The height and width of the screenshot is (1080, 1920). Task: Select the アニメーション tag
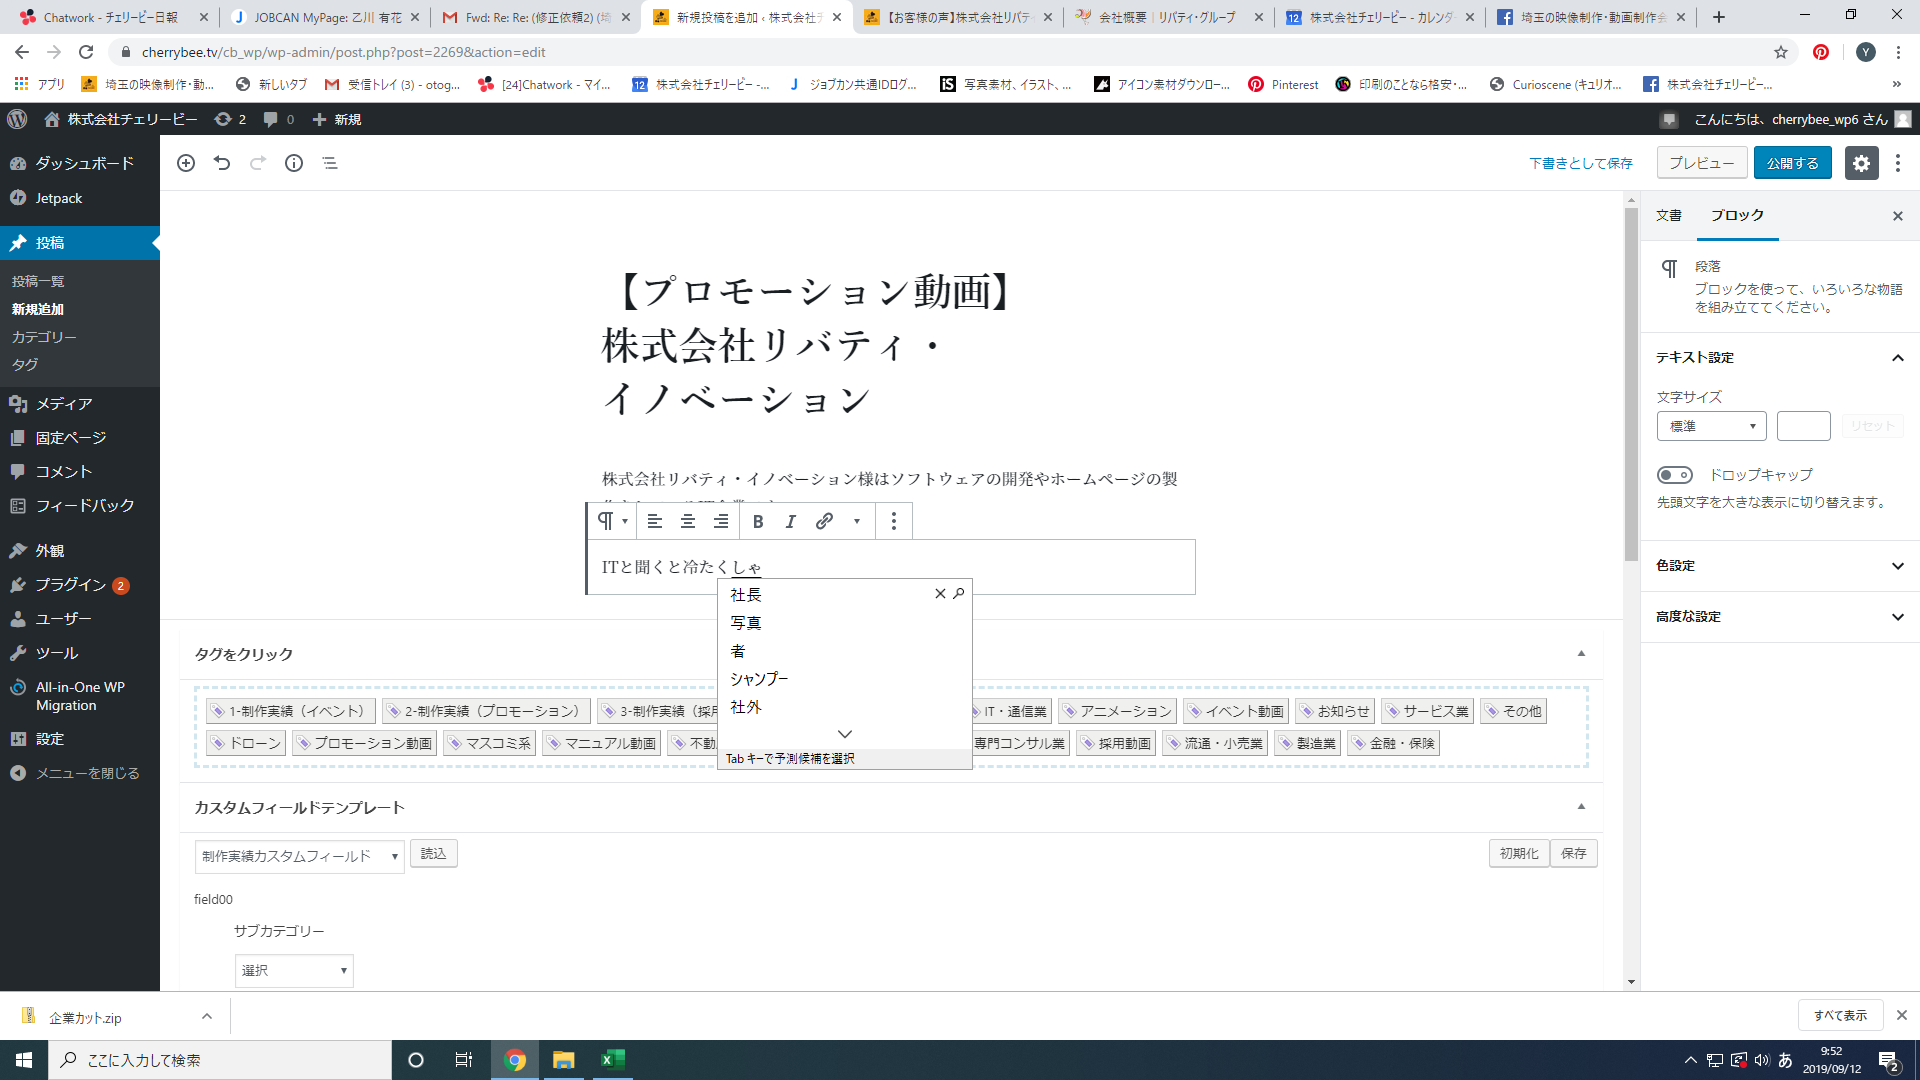point(1116,711)
